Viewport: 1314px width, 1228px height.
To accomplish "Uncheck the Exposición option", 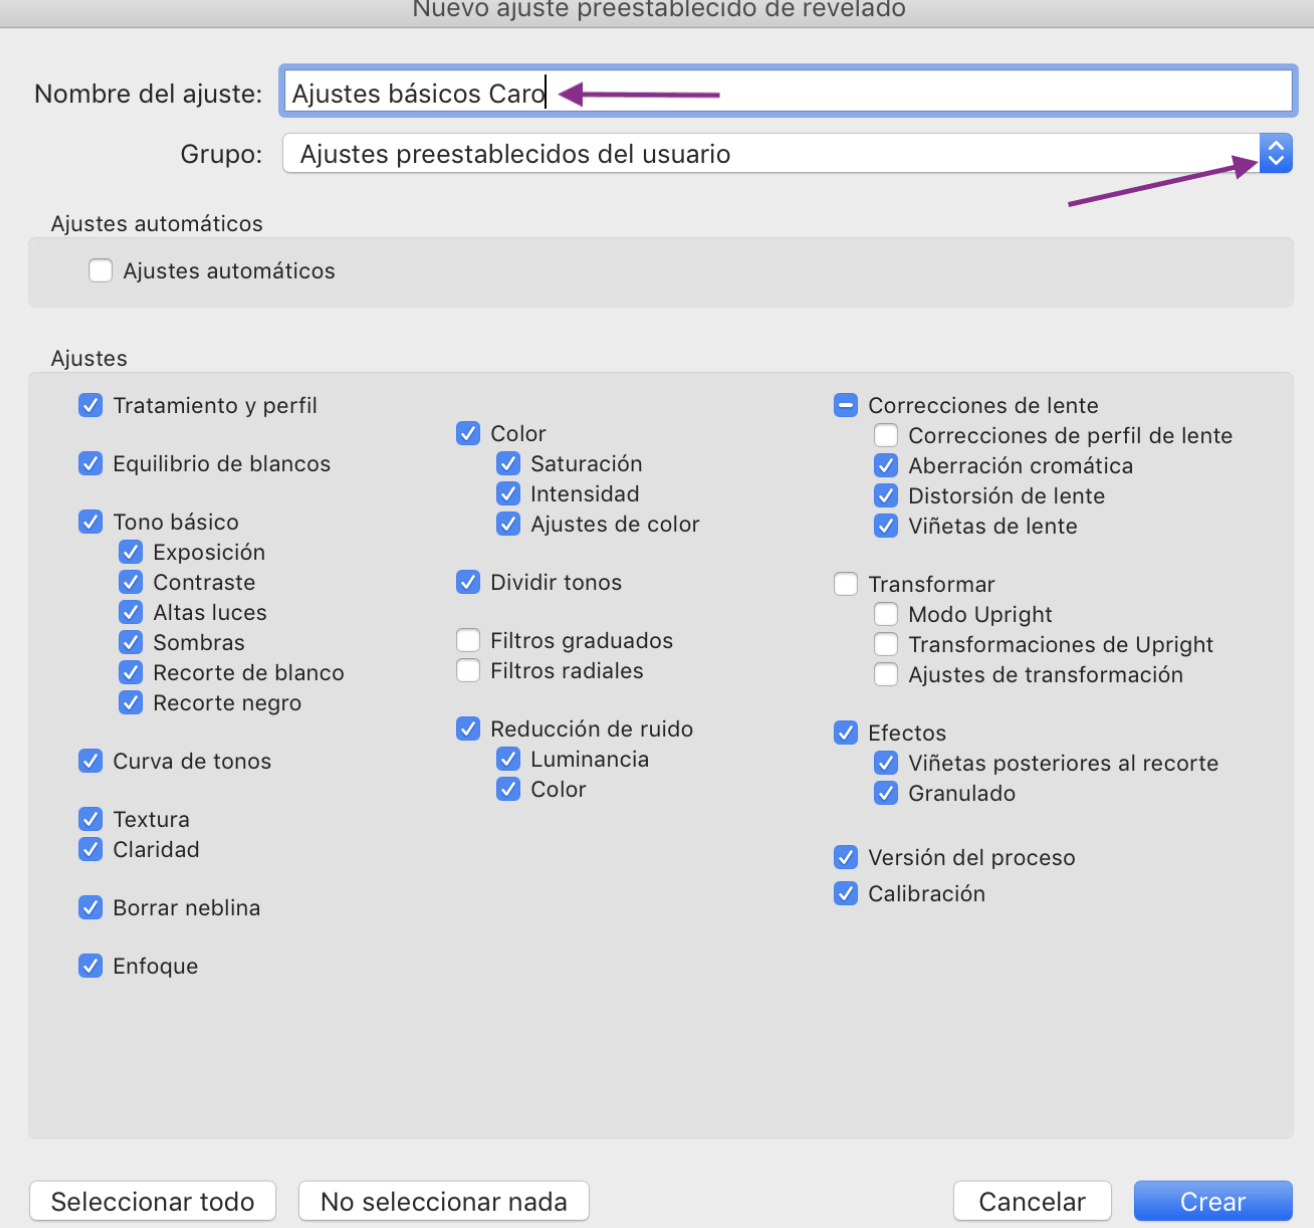I will point(131,552).
